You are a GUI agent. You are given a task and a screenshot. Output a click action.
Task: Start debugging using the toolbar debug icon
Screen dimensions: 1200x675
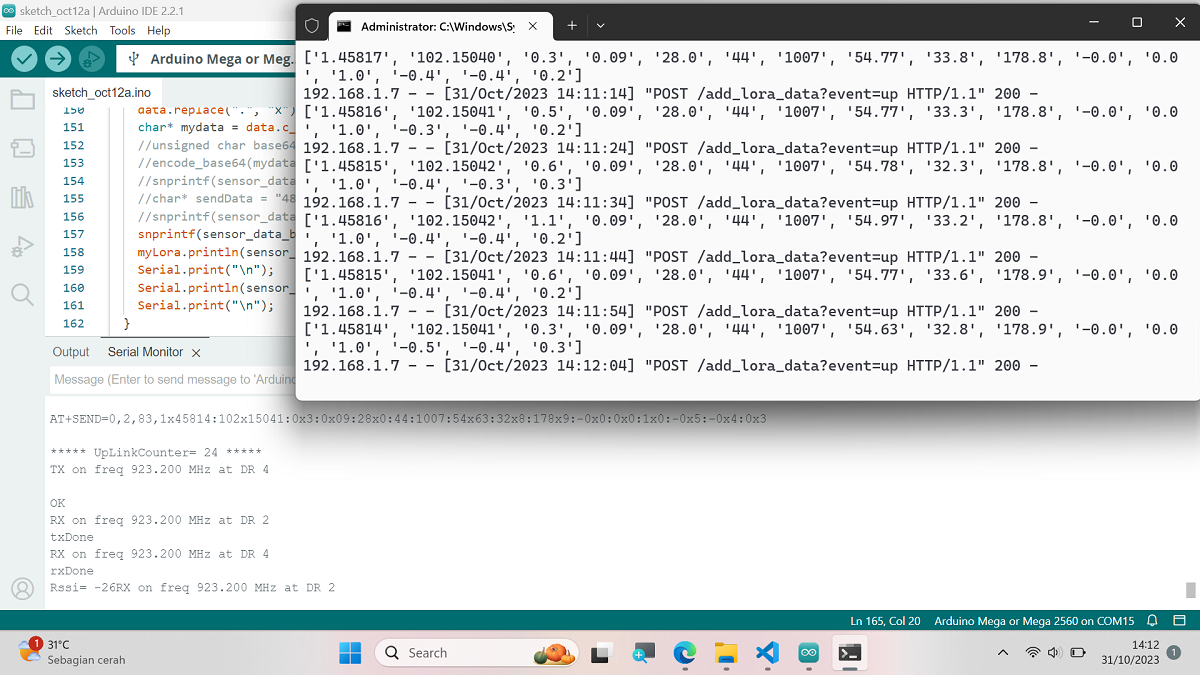pos(92,59)
